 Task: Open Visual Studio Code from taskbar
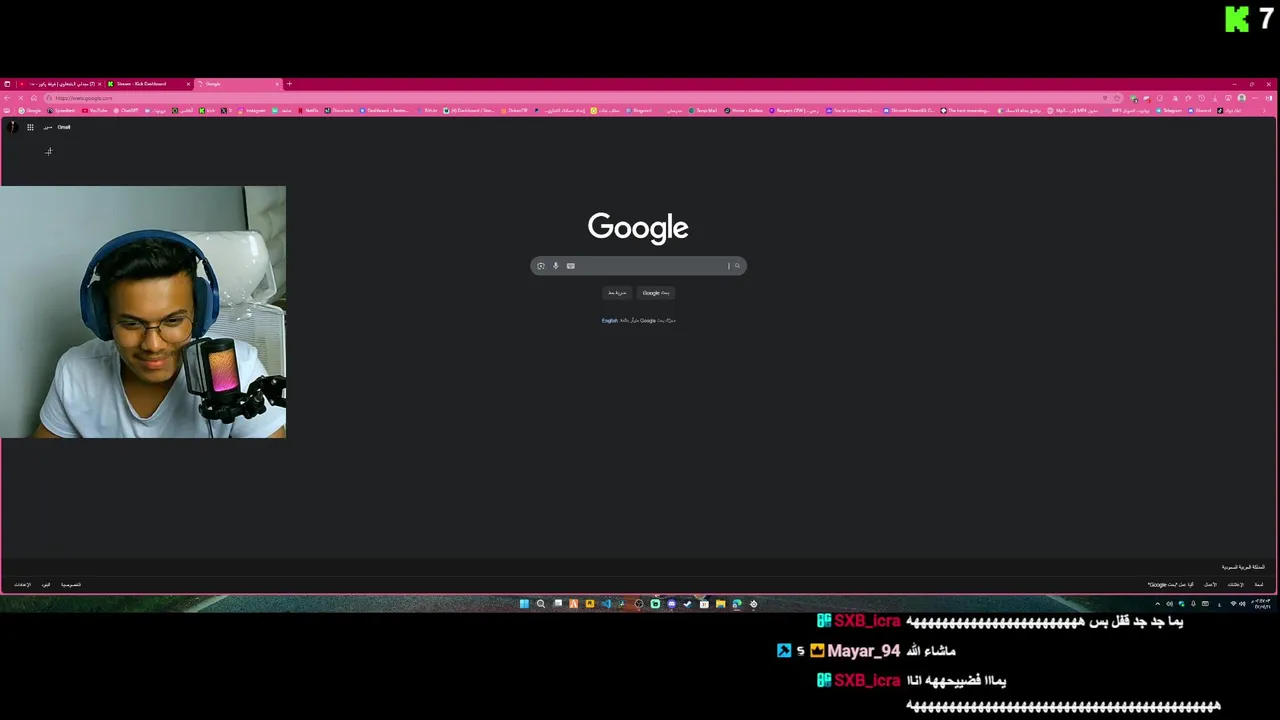[606, 604]
